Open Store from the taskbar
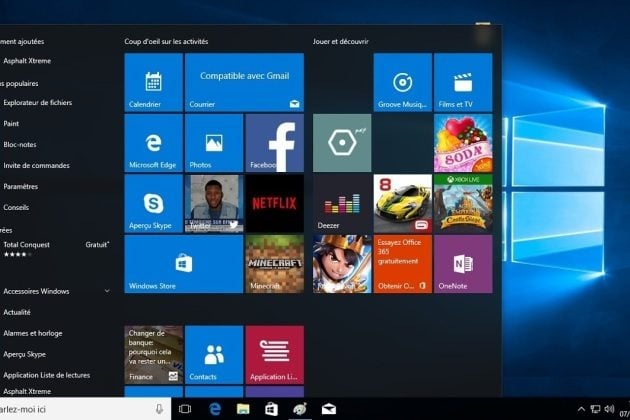 (x=271, y=409)
